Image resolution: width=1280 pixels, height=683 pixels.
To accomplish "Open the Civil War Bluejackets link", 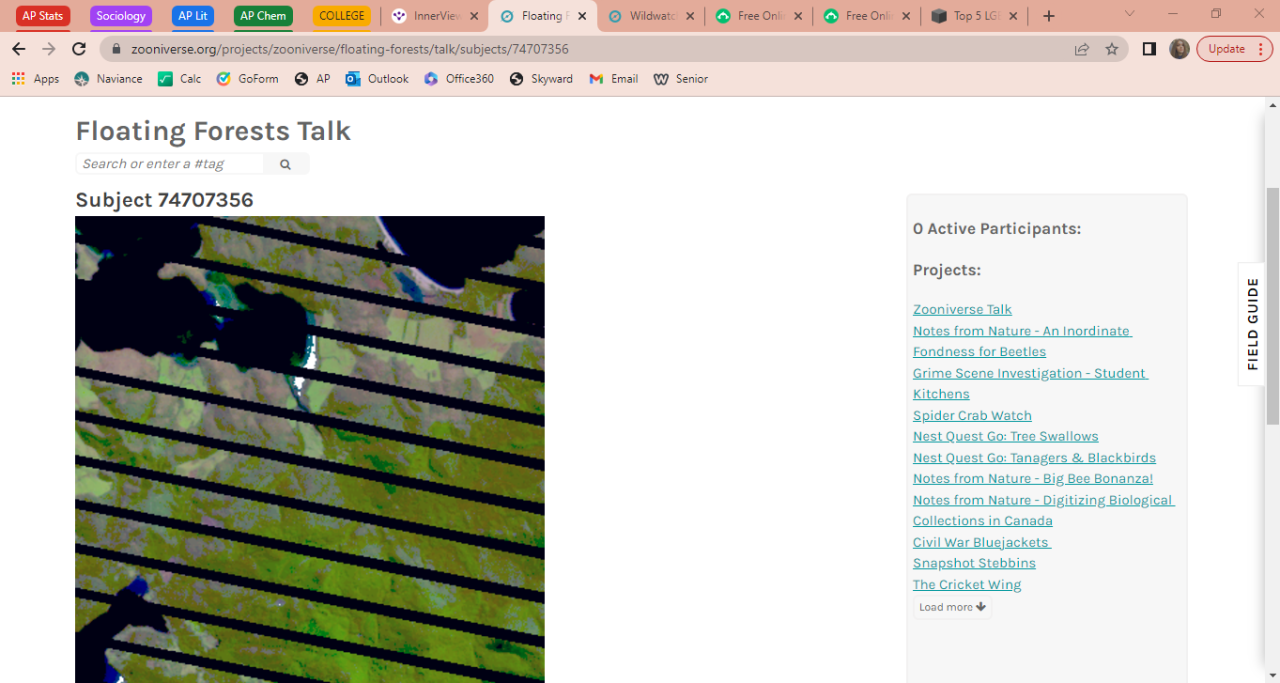I will point(981,543).
